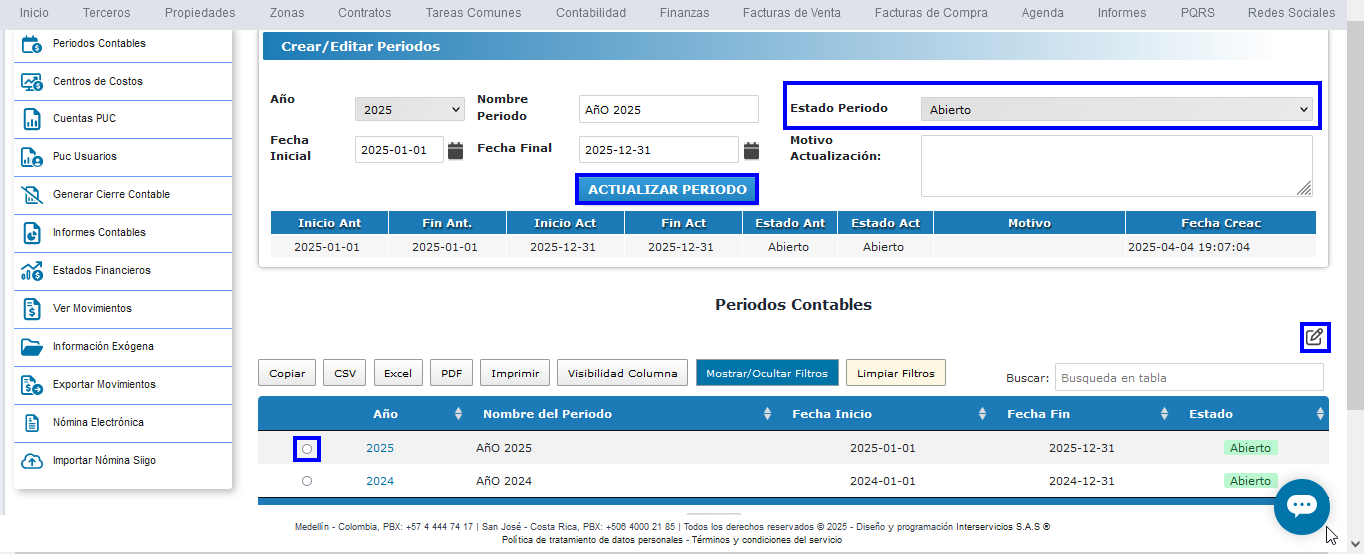The image size is (1364, 554).
Task: Select the radio button for year 2025
Action: 307,449
